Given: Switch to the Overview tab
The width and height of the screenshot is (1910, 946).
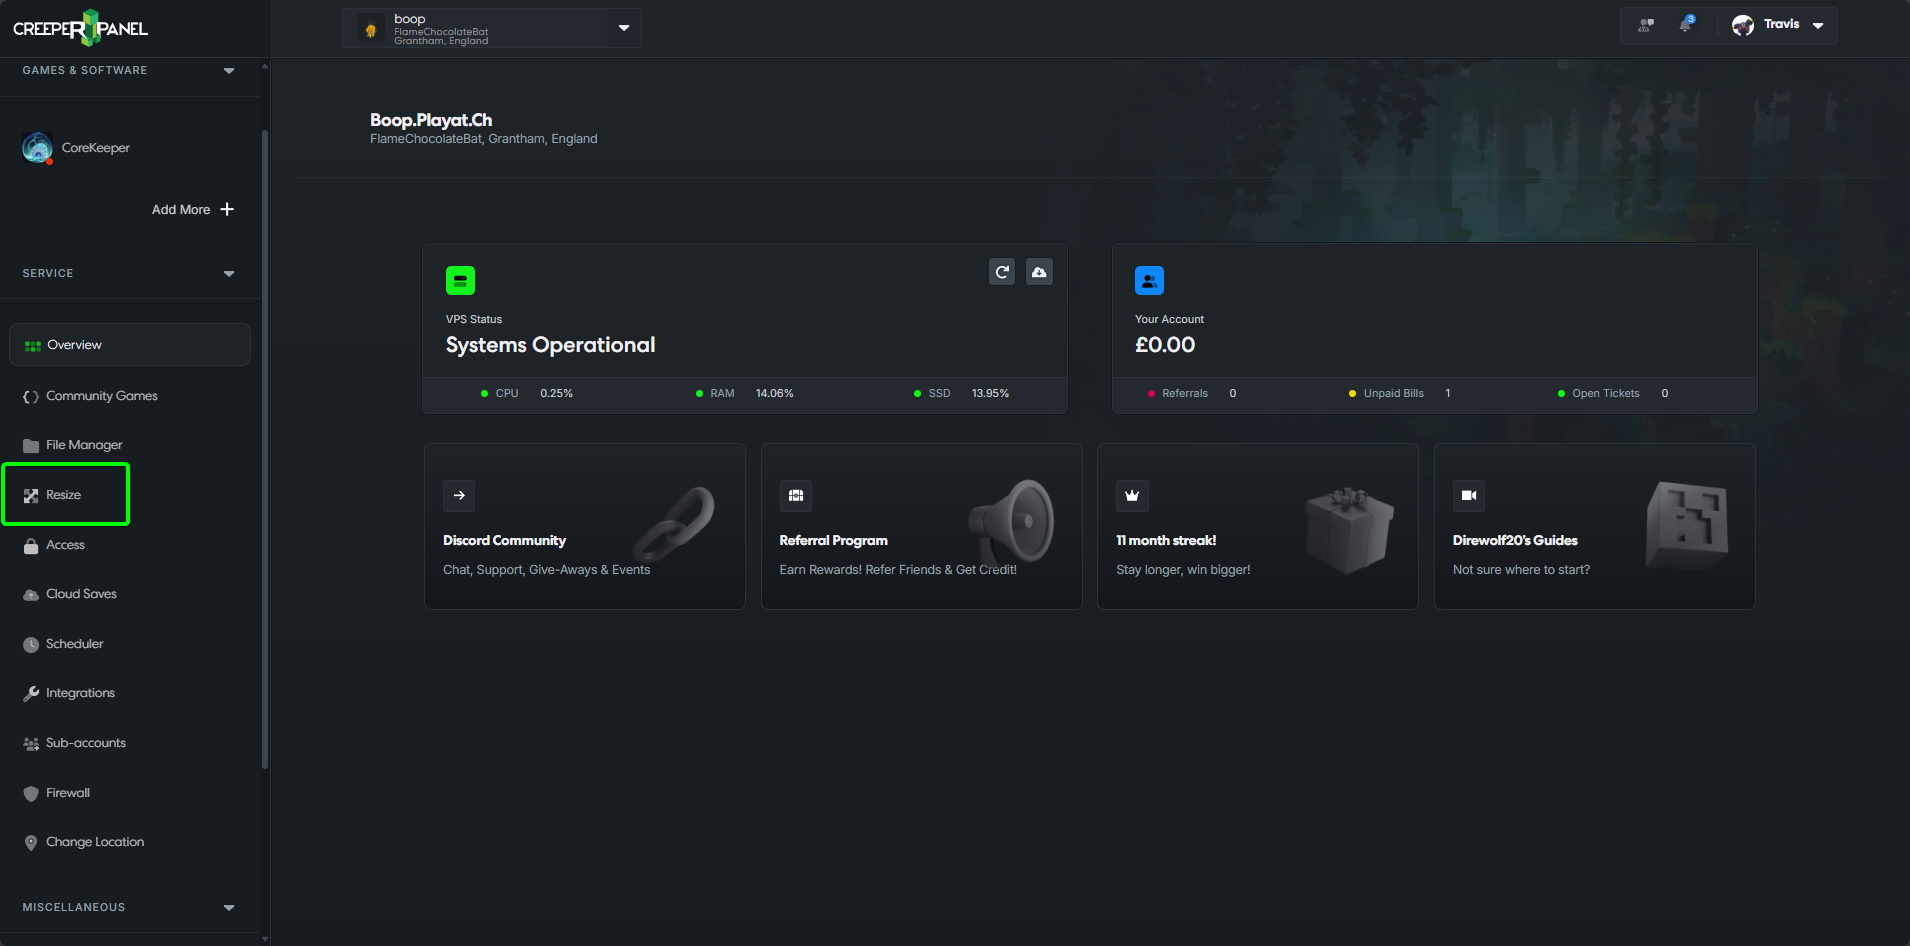Looking at the screenshot, I should (73, 344).
